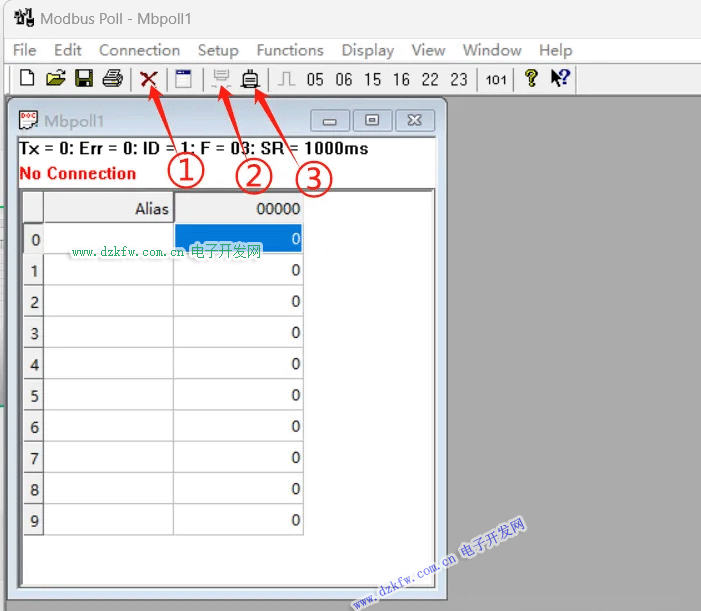The image size is (701, 611).
Task: Select the value cell in row 3
Action: pyautogui.click(x=239, y=333)
